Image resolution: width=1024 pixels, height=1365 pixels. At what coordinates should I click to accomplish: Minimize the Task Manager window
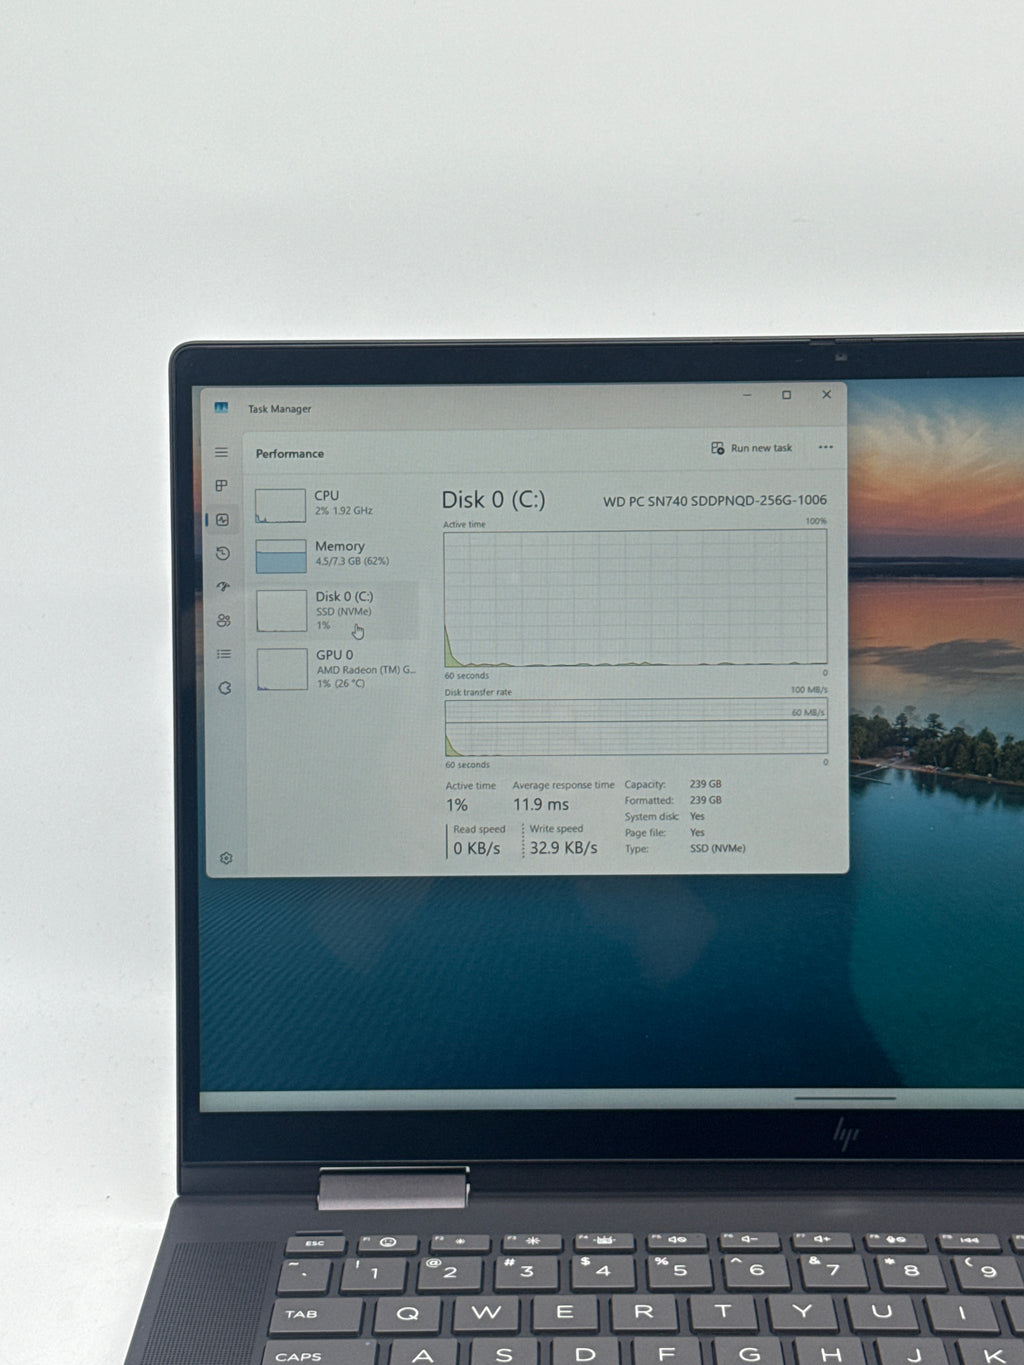747,395
